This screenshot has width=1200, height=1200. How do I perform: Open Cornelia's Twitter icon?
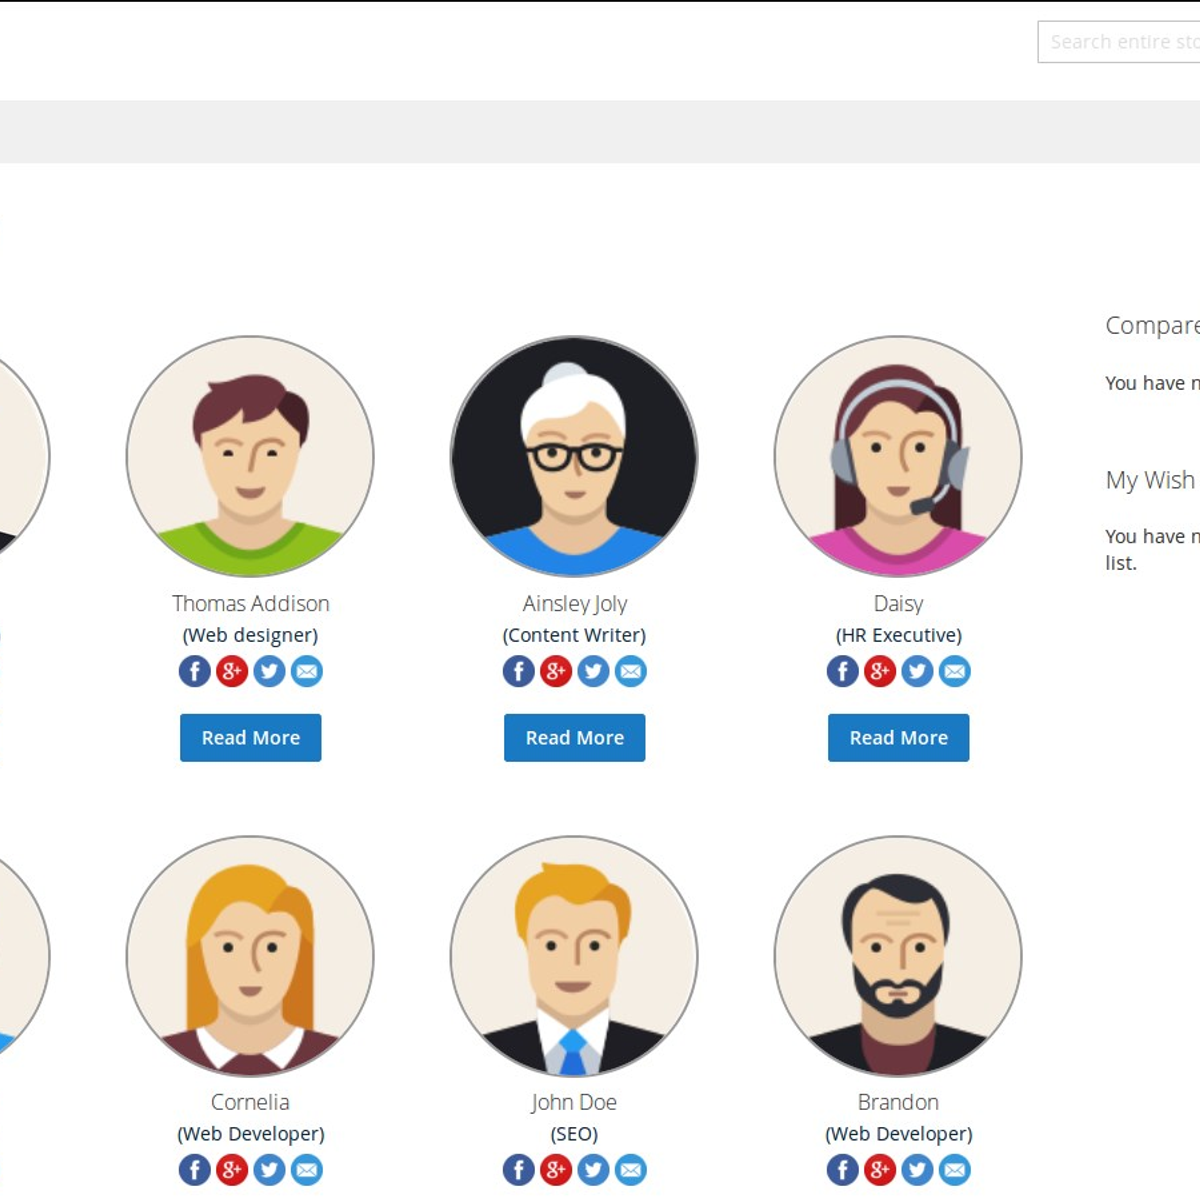[269, 1169]
